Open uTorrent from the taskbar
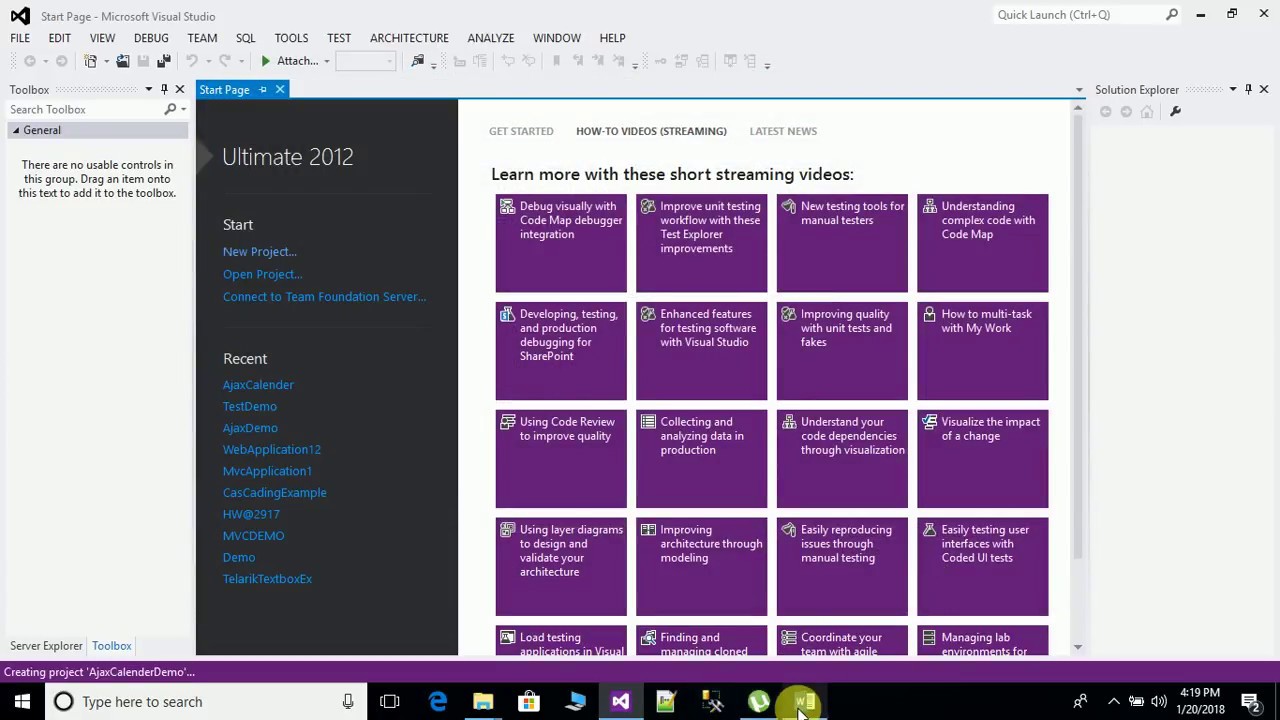The image size is (1280, 720). pos(758,702)
